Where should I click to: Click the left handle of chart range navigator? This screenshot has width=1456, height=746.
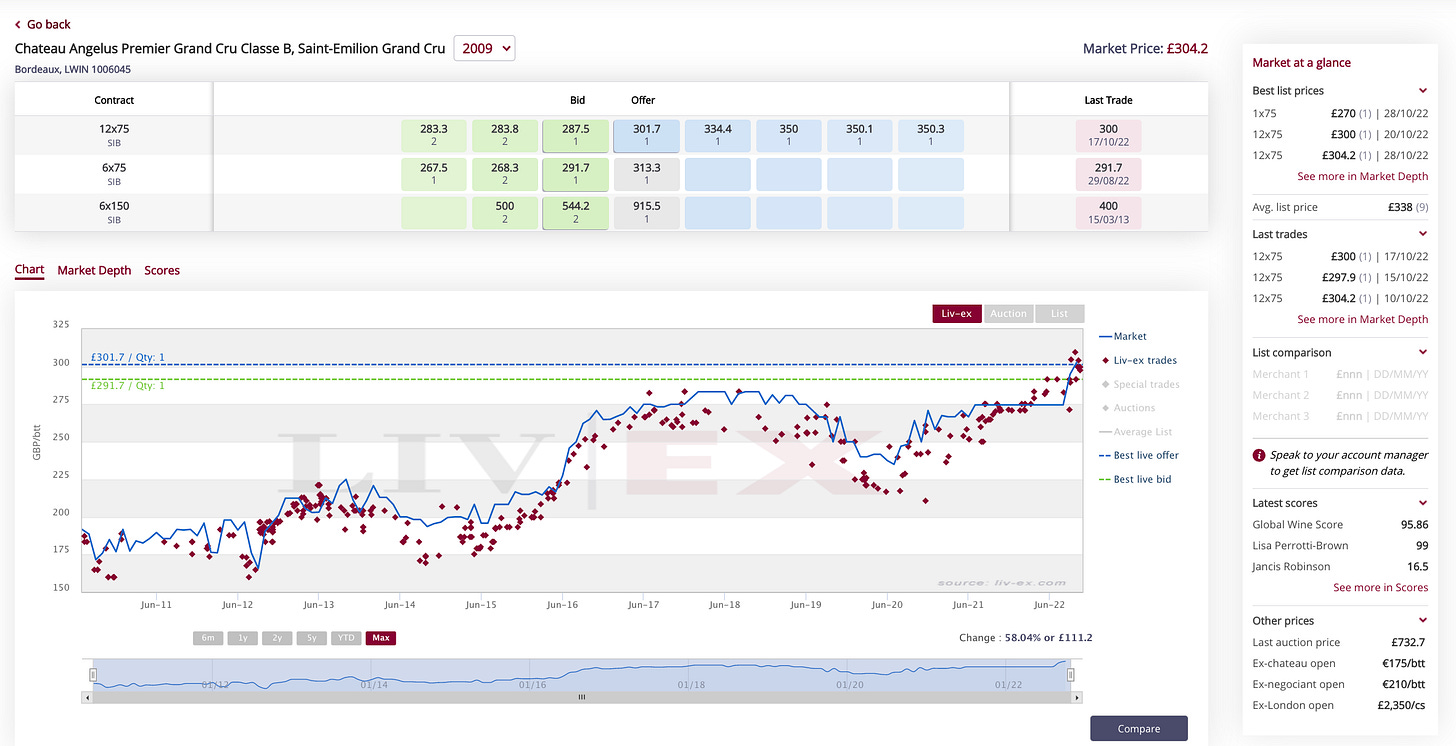pyautogui.click(x=92, y=675)
